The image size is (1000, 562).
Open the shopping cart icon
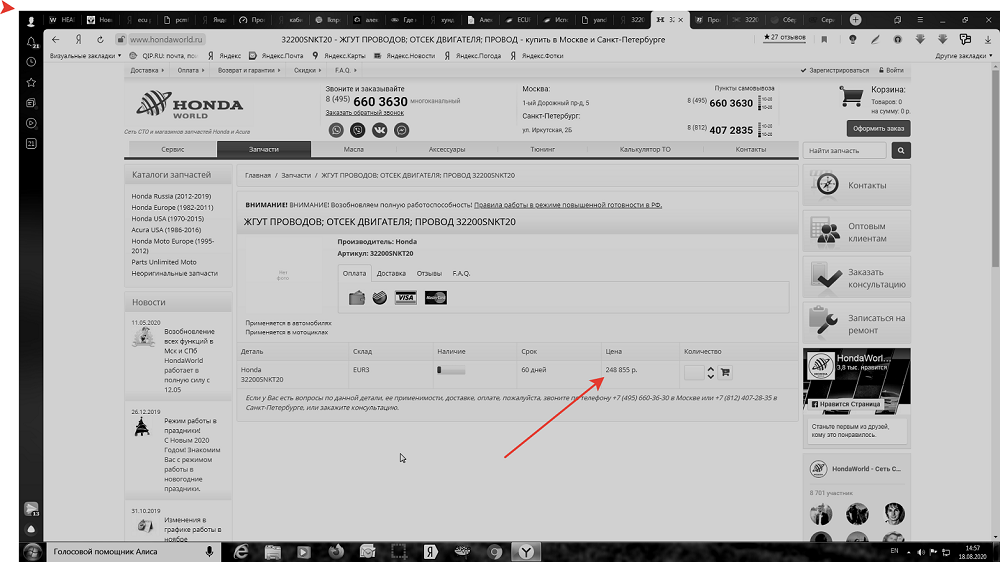851,96
